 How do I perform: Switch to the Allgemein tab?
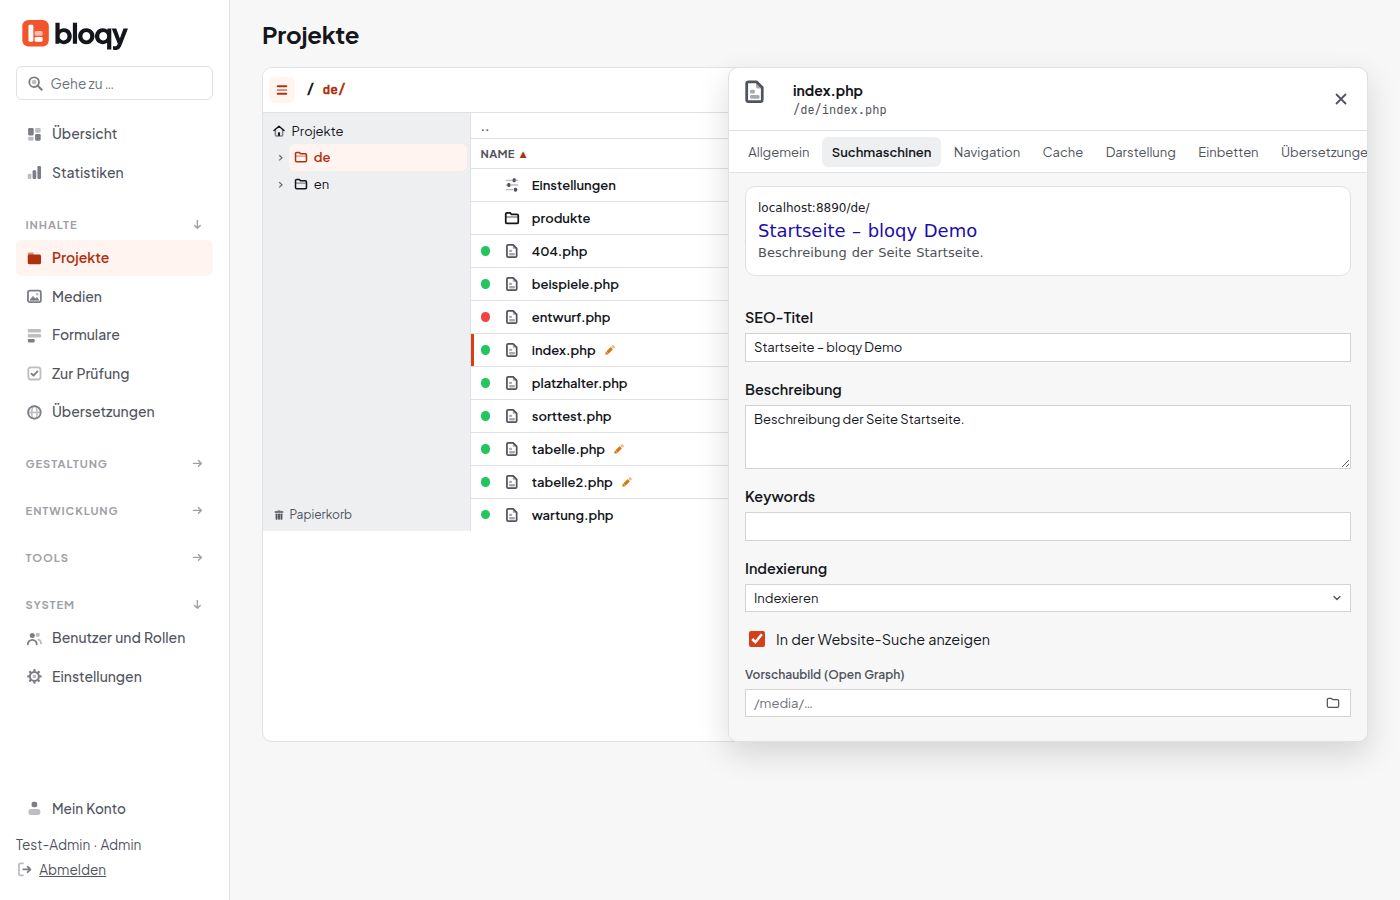pyautogui.click(x=779, y=152)
